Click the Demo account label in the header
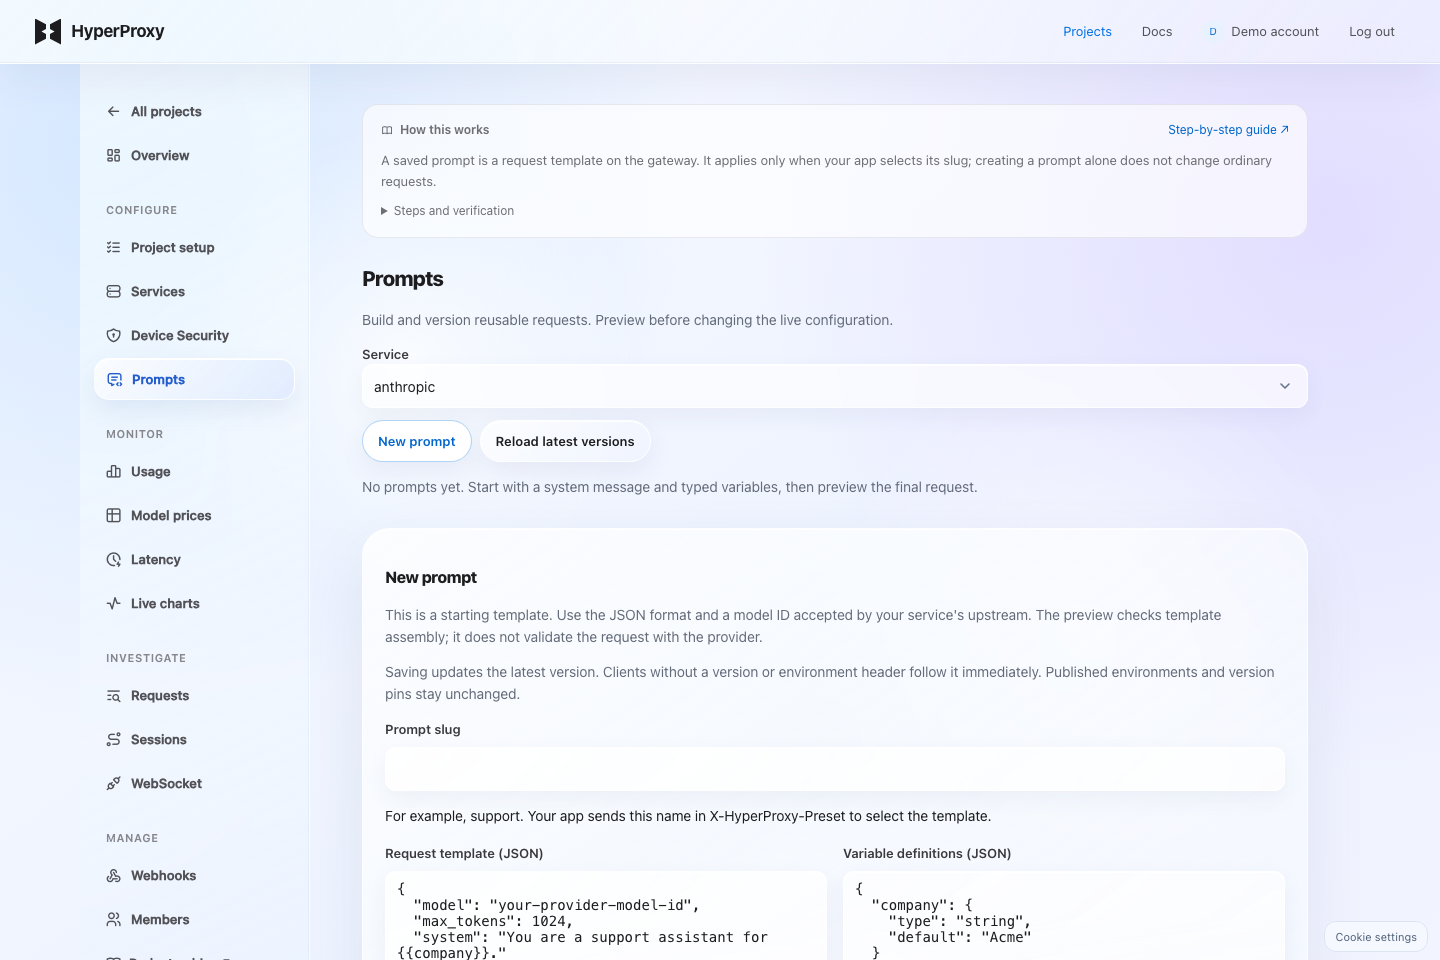This screenshot has width=1440, height=960. (x=1274, y=32)
